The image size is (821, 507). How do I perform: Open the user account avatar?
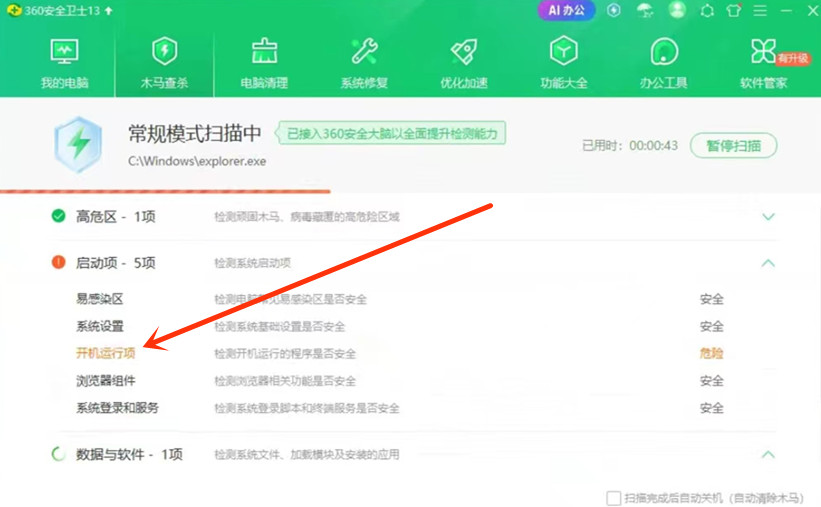(x=676, y=10)
